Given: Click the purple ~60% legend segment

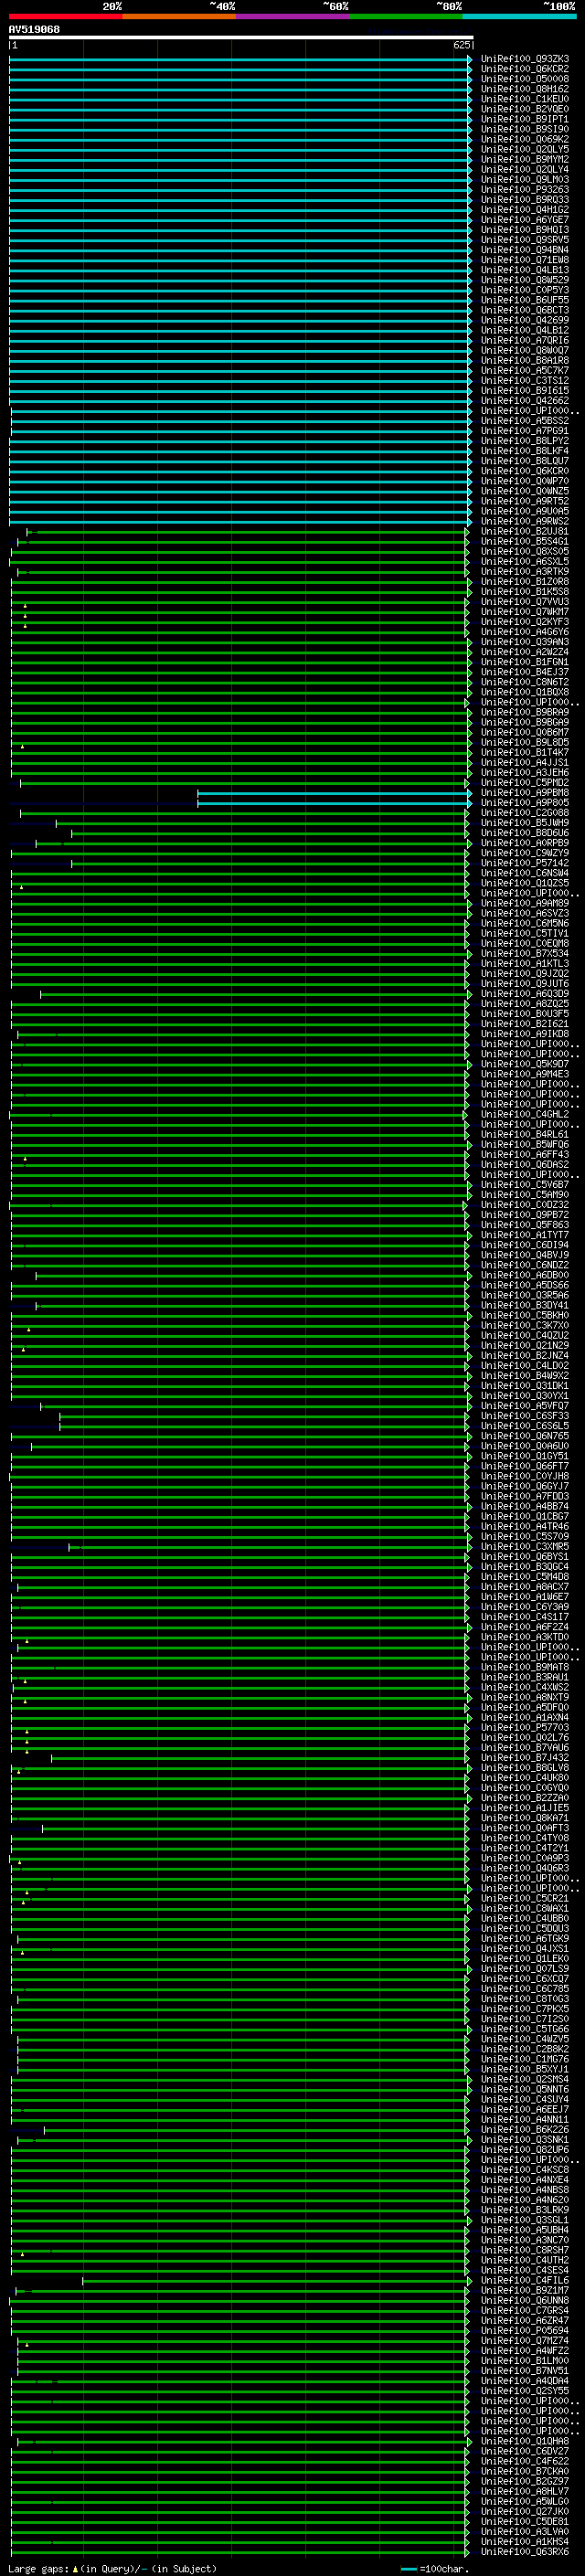Looking at the screenshot, I should click(x=292, y=16).
